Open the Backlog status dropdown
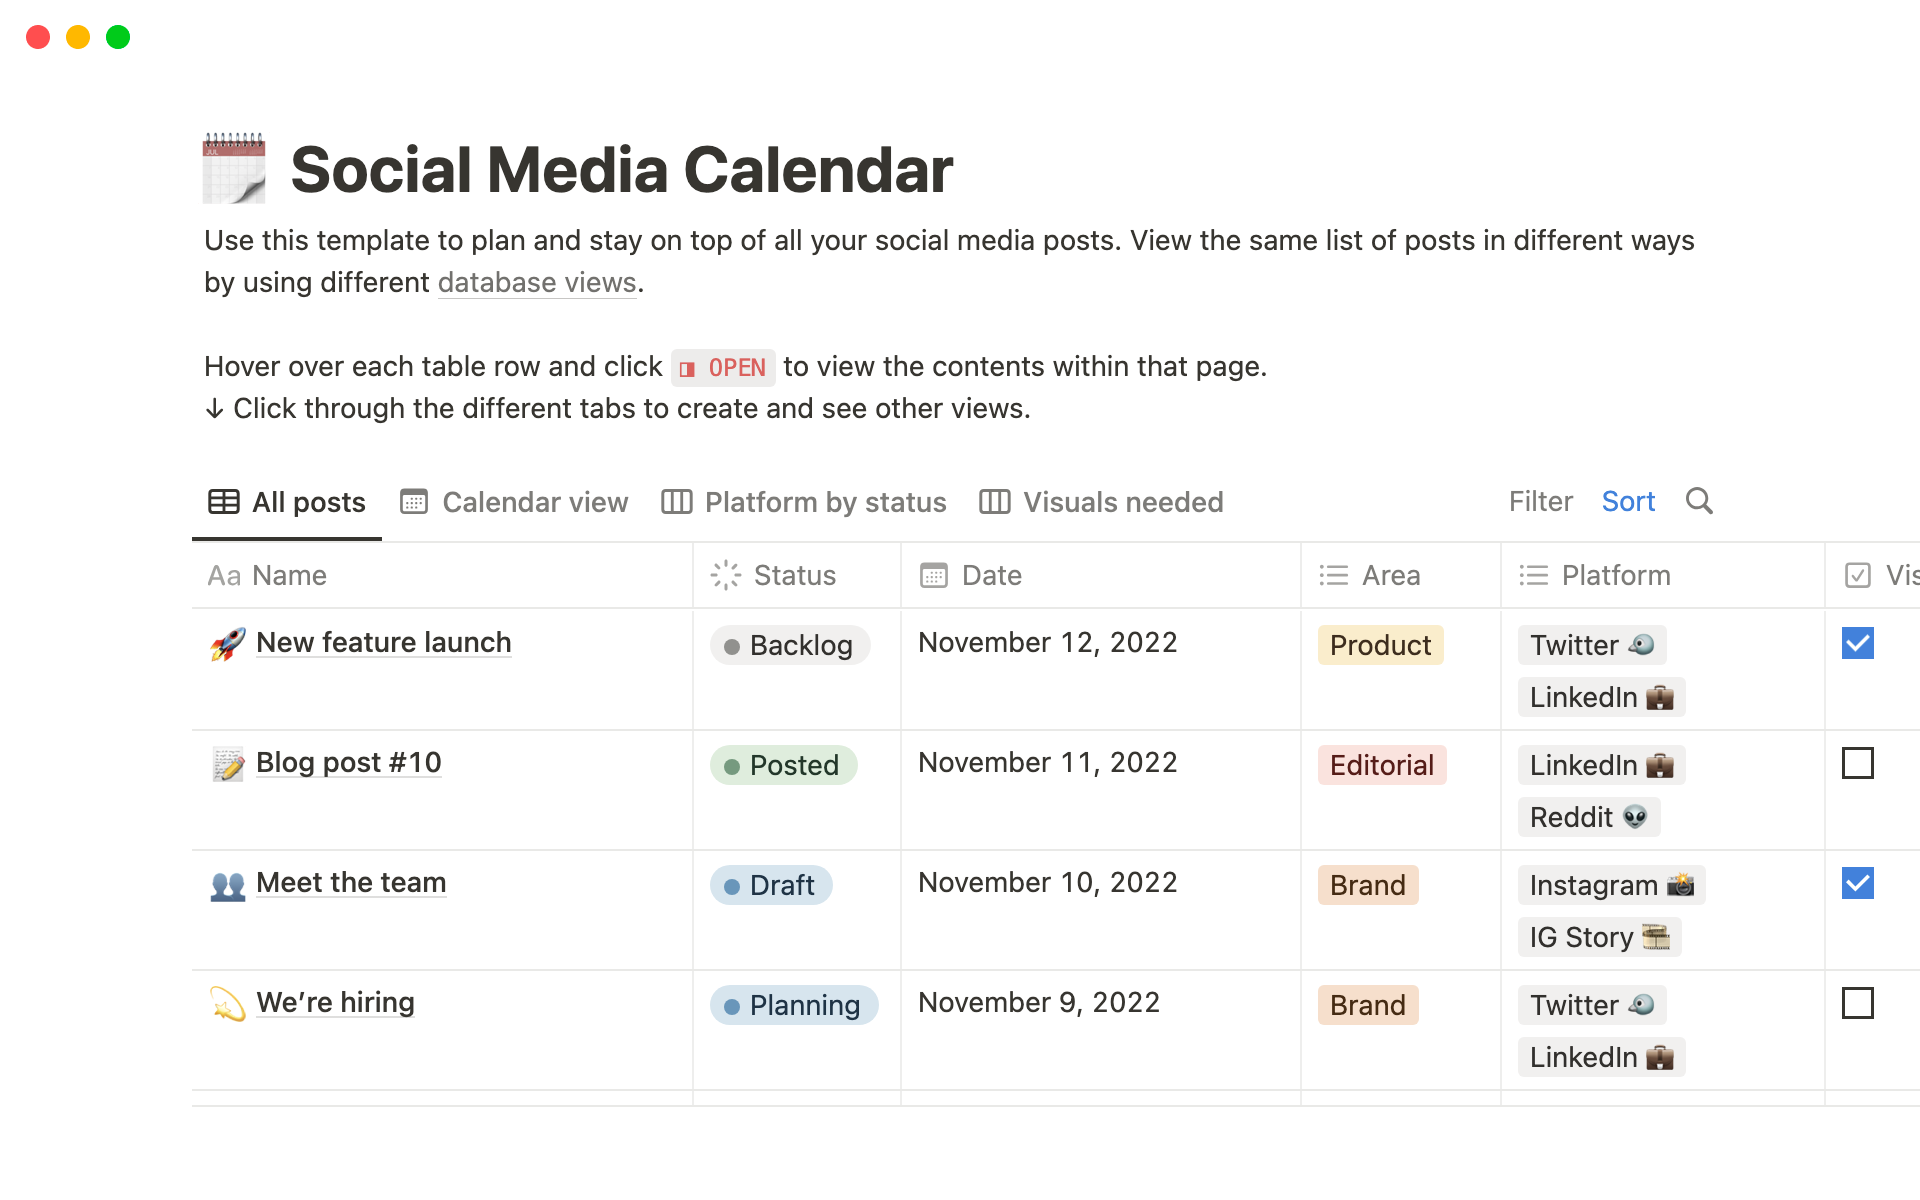Screen dimensions: 1920x1200 (x=790, y=645)
